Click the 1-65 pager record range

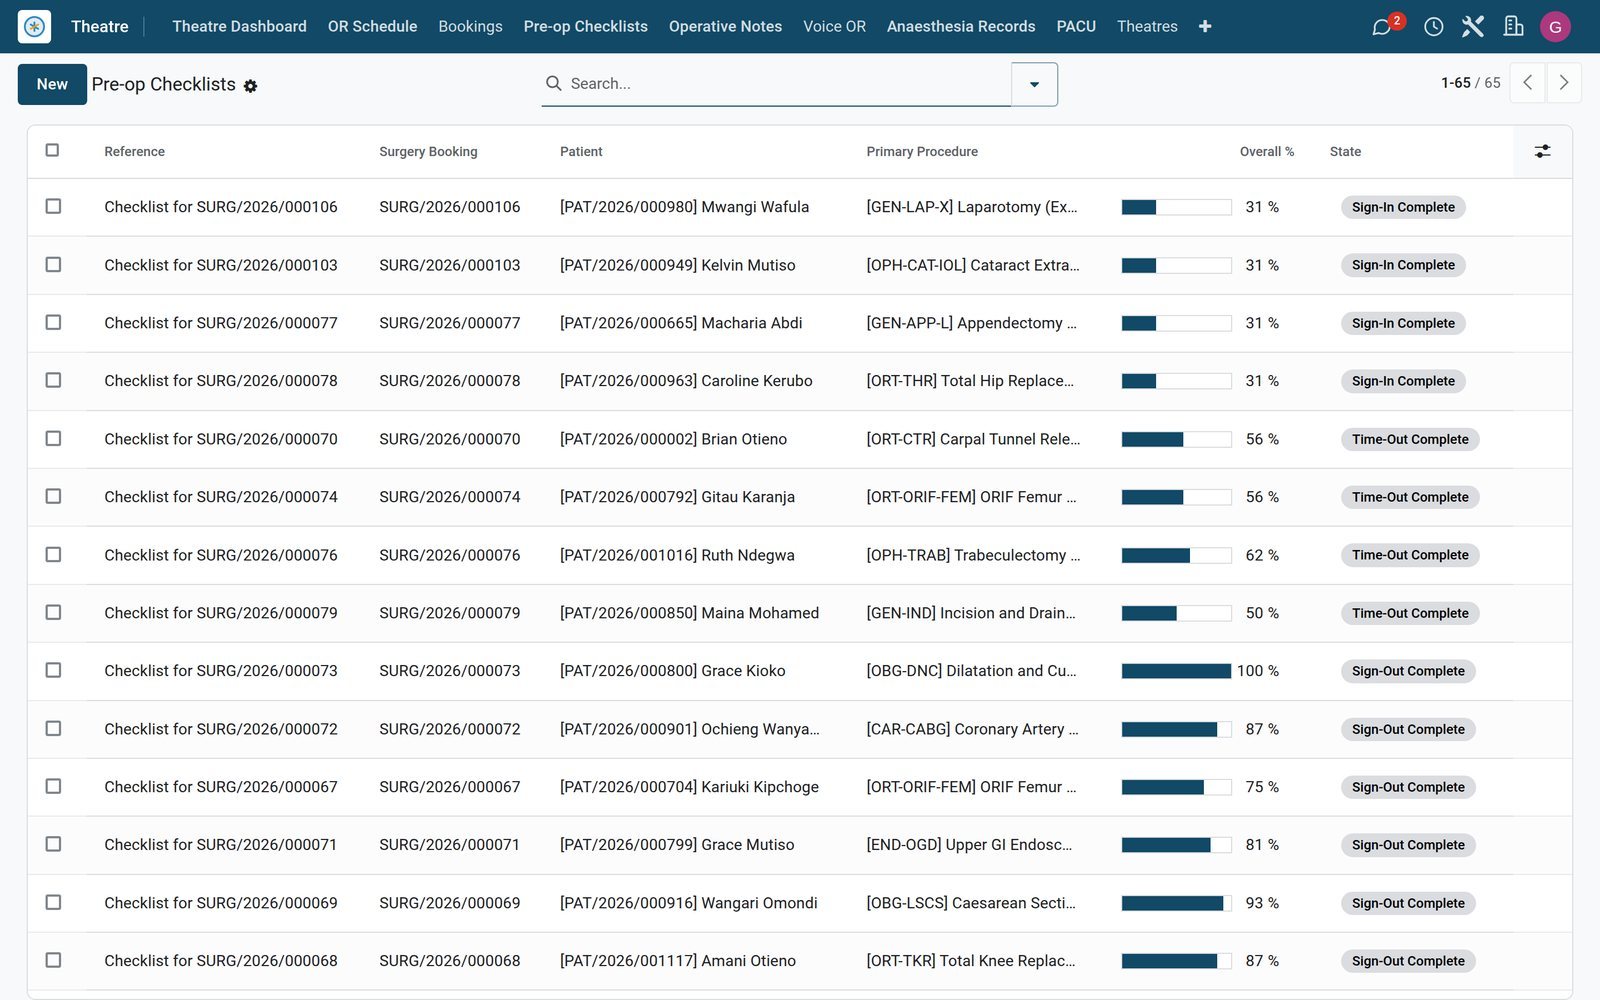1455,83
